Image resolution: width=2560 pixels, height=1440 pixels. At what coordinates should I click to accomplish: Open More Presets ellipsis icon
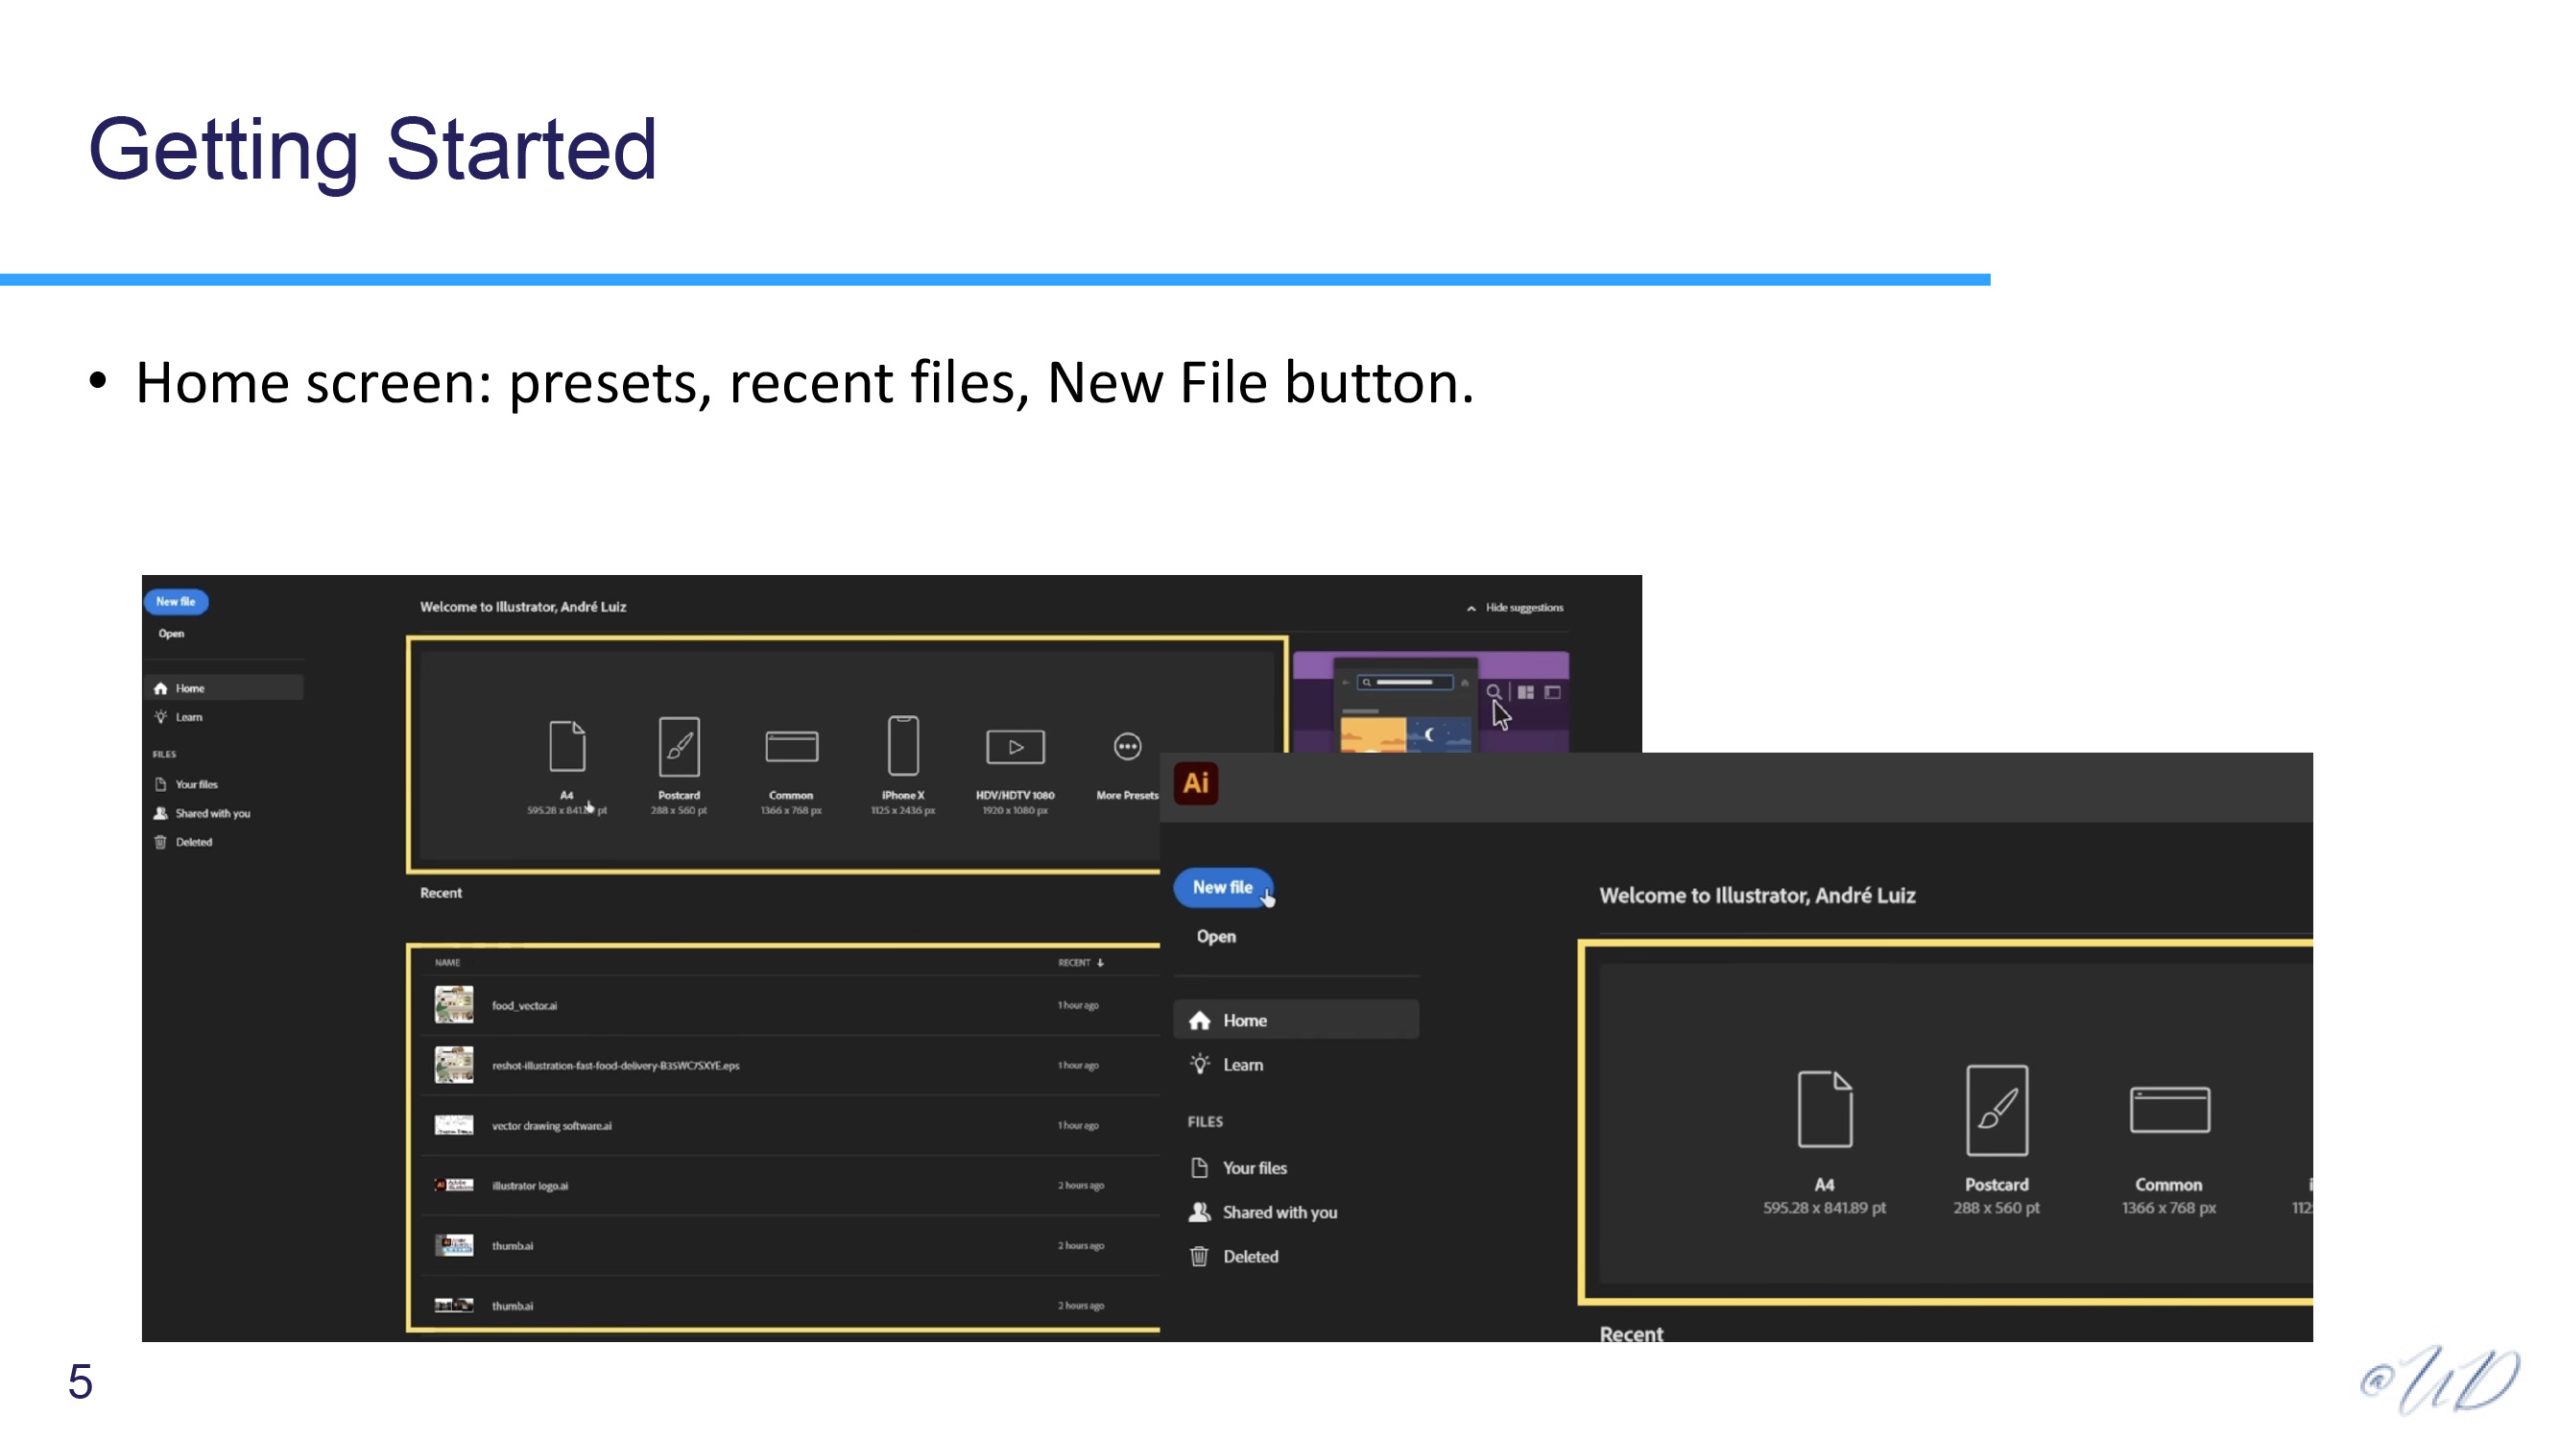[x=1127, y=746]
